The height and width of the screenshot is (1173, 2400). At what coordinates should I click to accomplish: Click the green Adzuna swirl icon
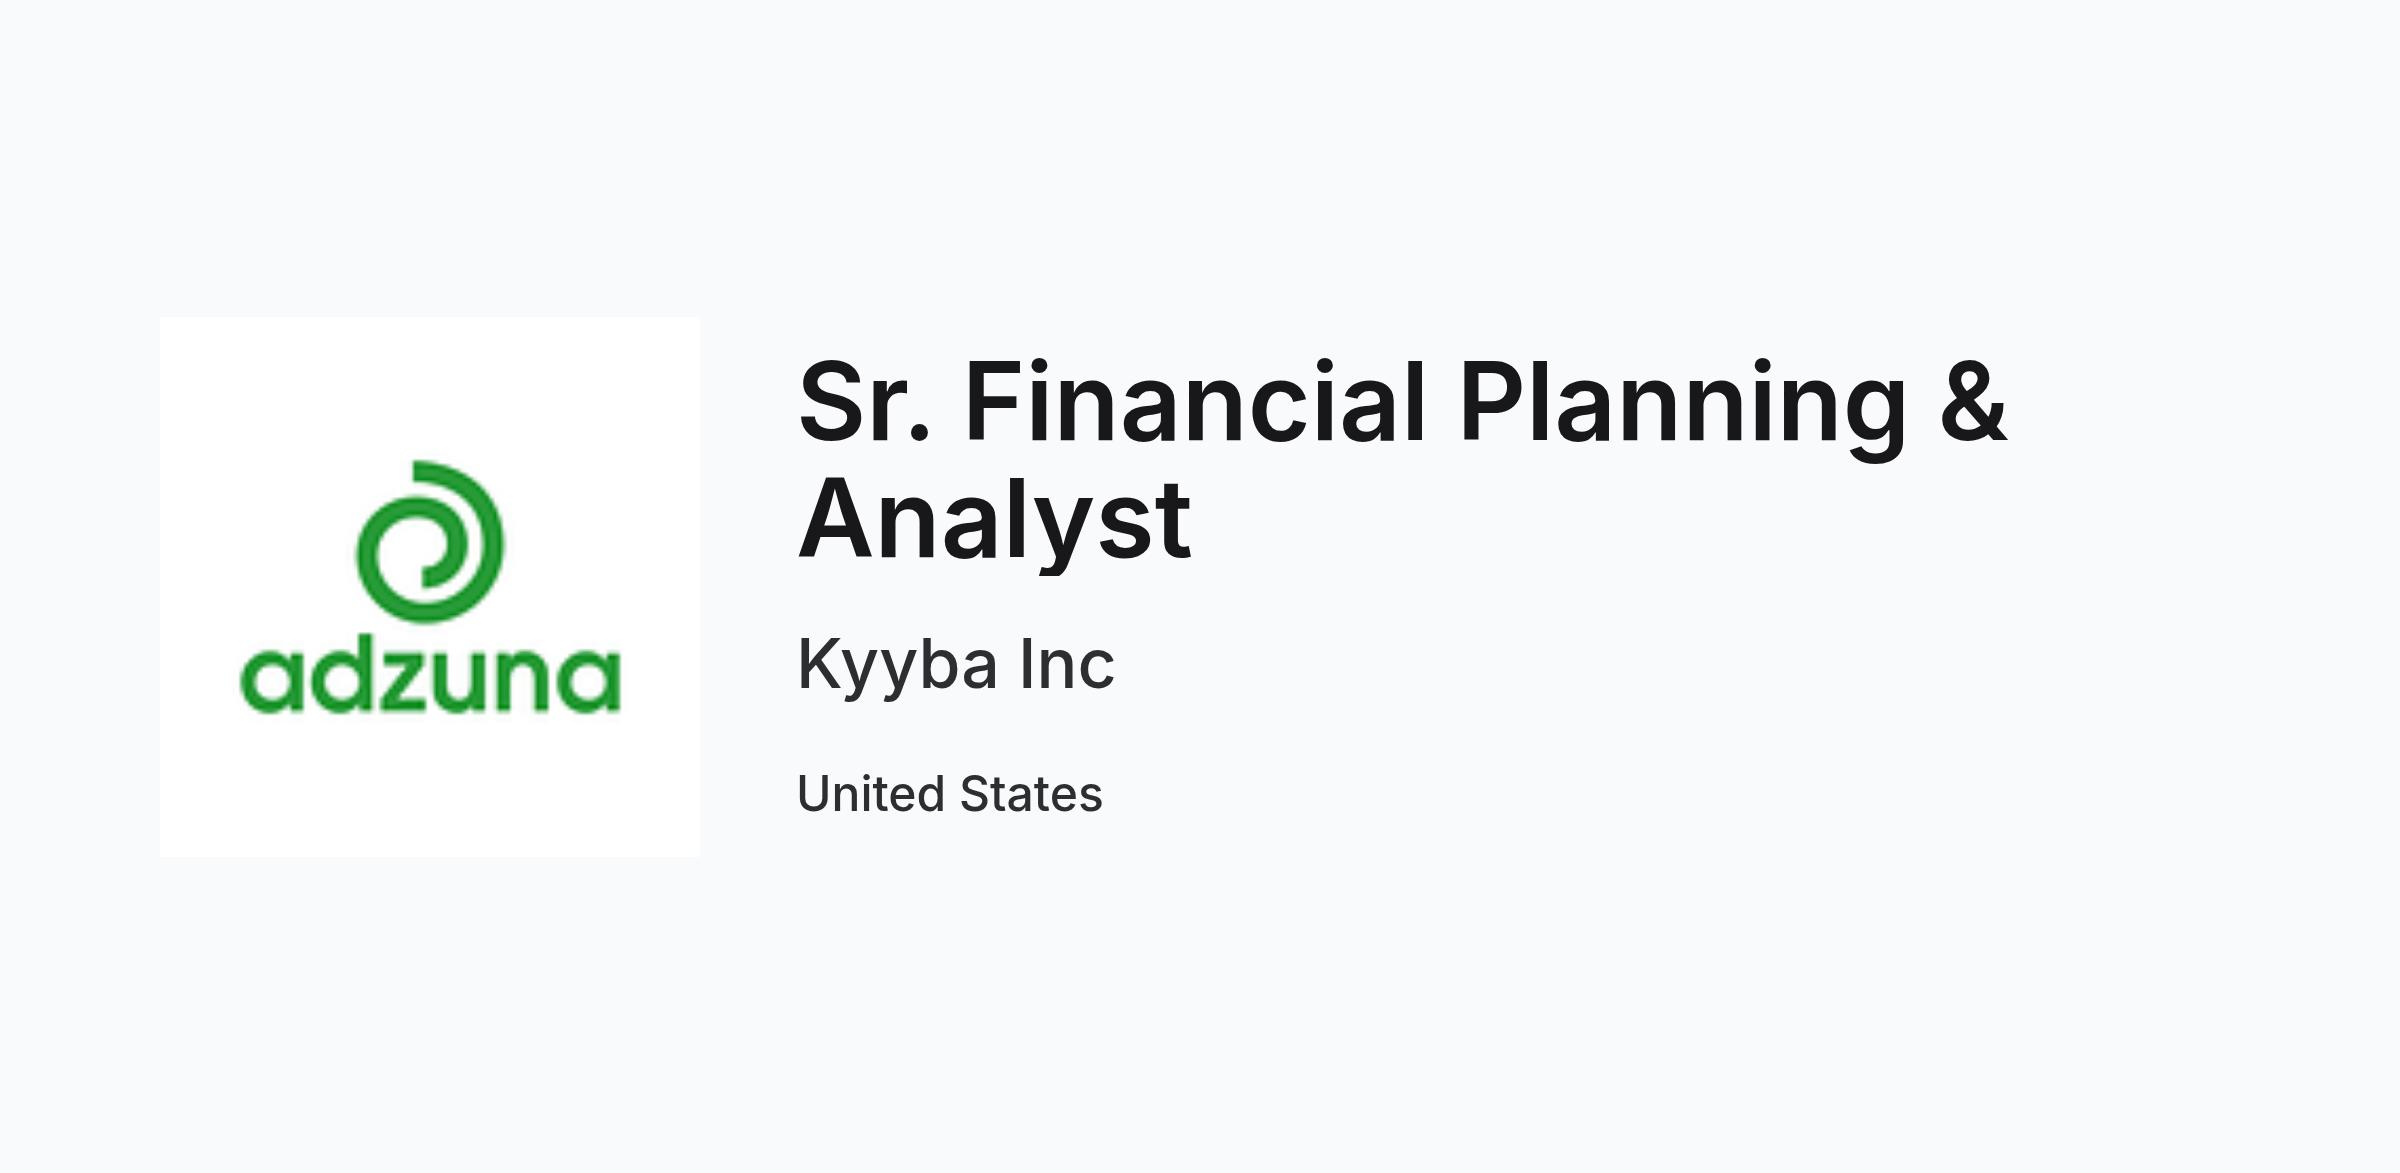tap(430, 542)
